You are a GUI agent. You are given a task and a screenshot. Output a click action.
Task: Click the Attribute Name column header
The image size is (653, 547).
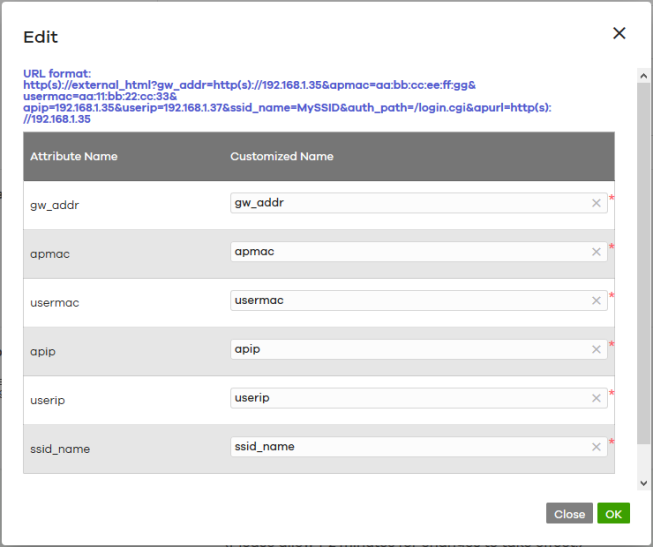(x=74, y=157)
